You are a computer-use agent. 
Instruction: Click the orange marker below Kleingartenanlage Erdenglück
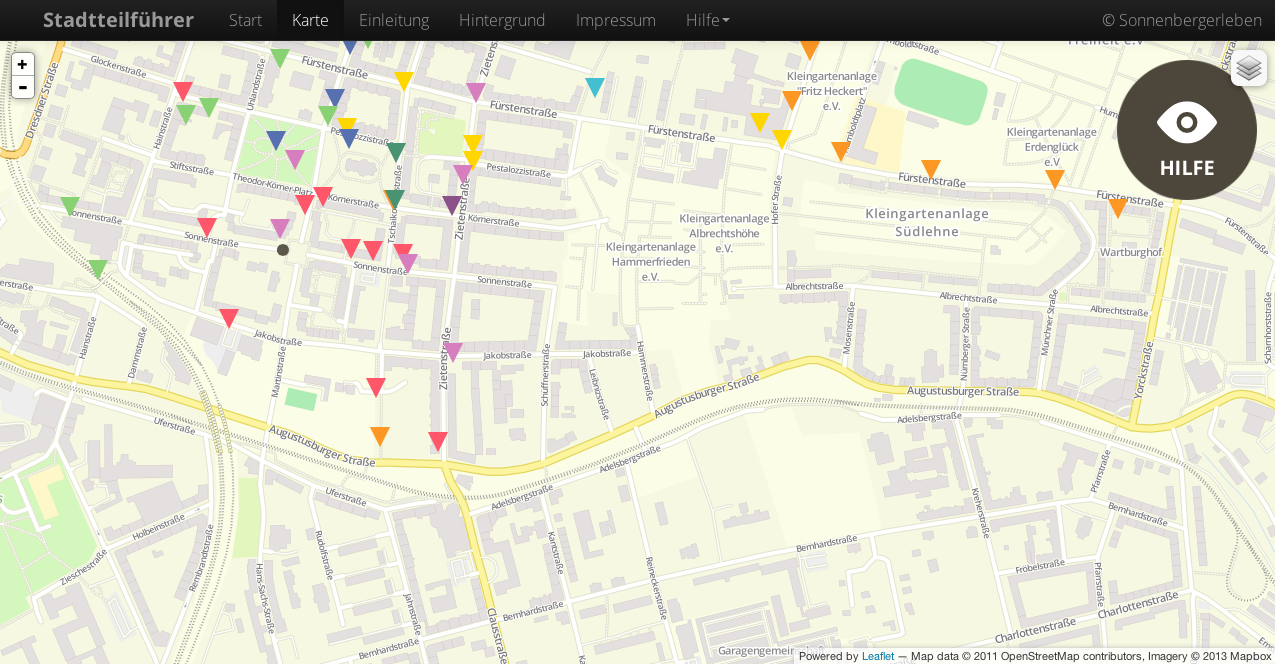[x=1055, y=178]
